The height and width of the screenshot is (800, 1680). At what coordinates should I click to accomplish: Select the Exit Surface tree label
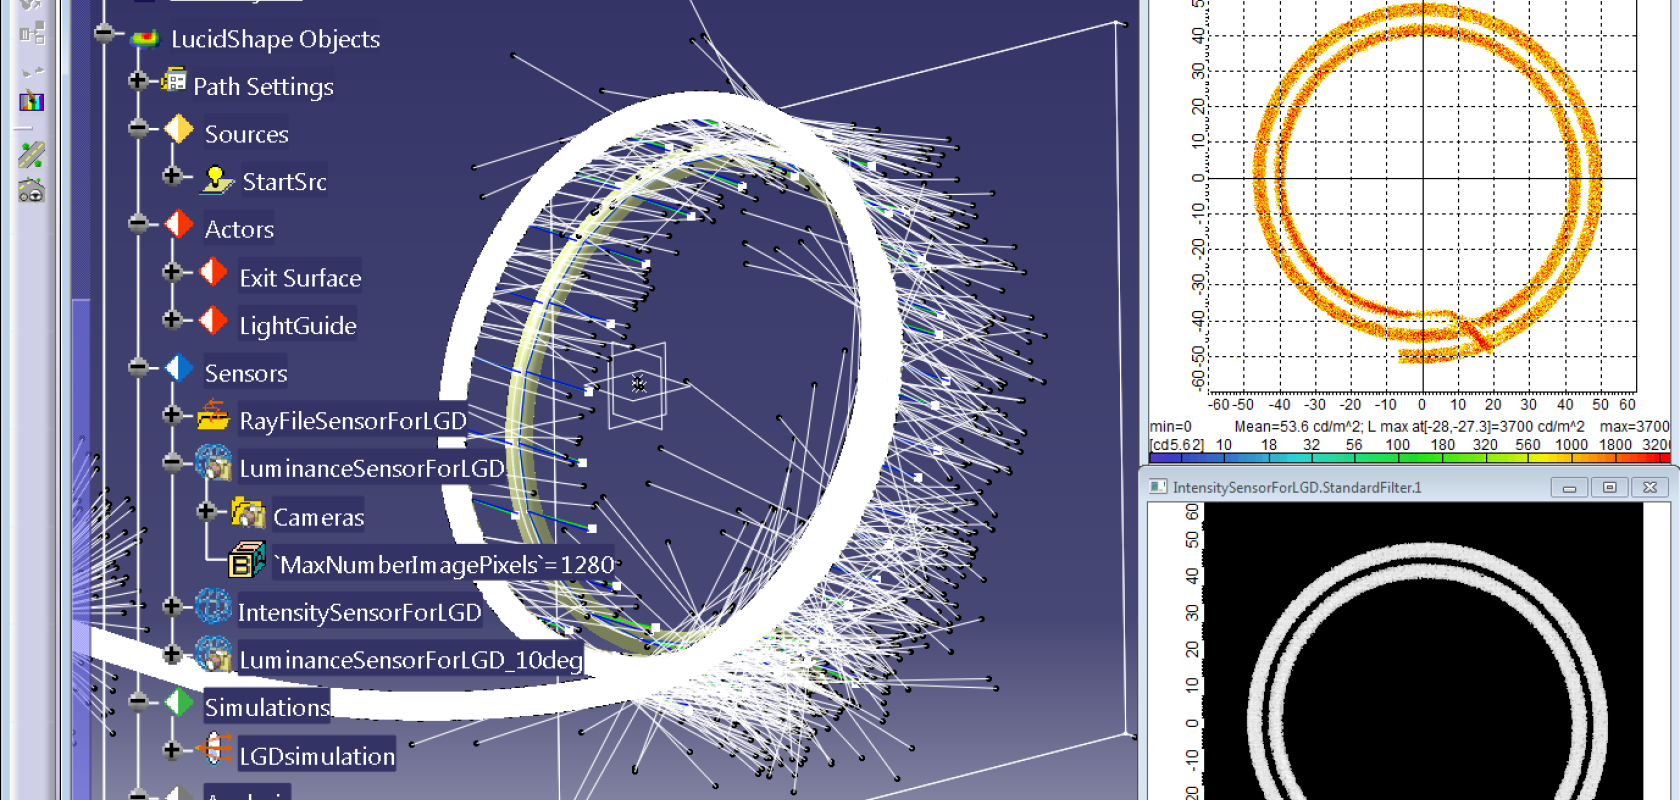300,278
